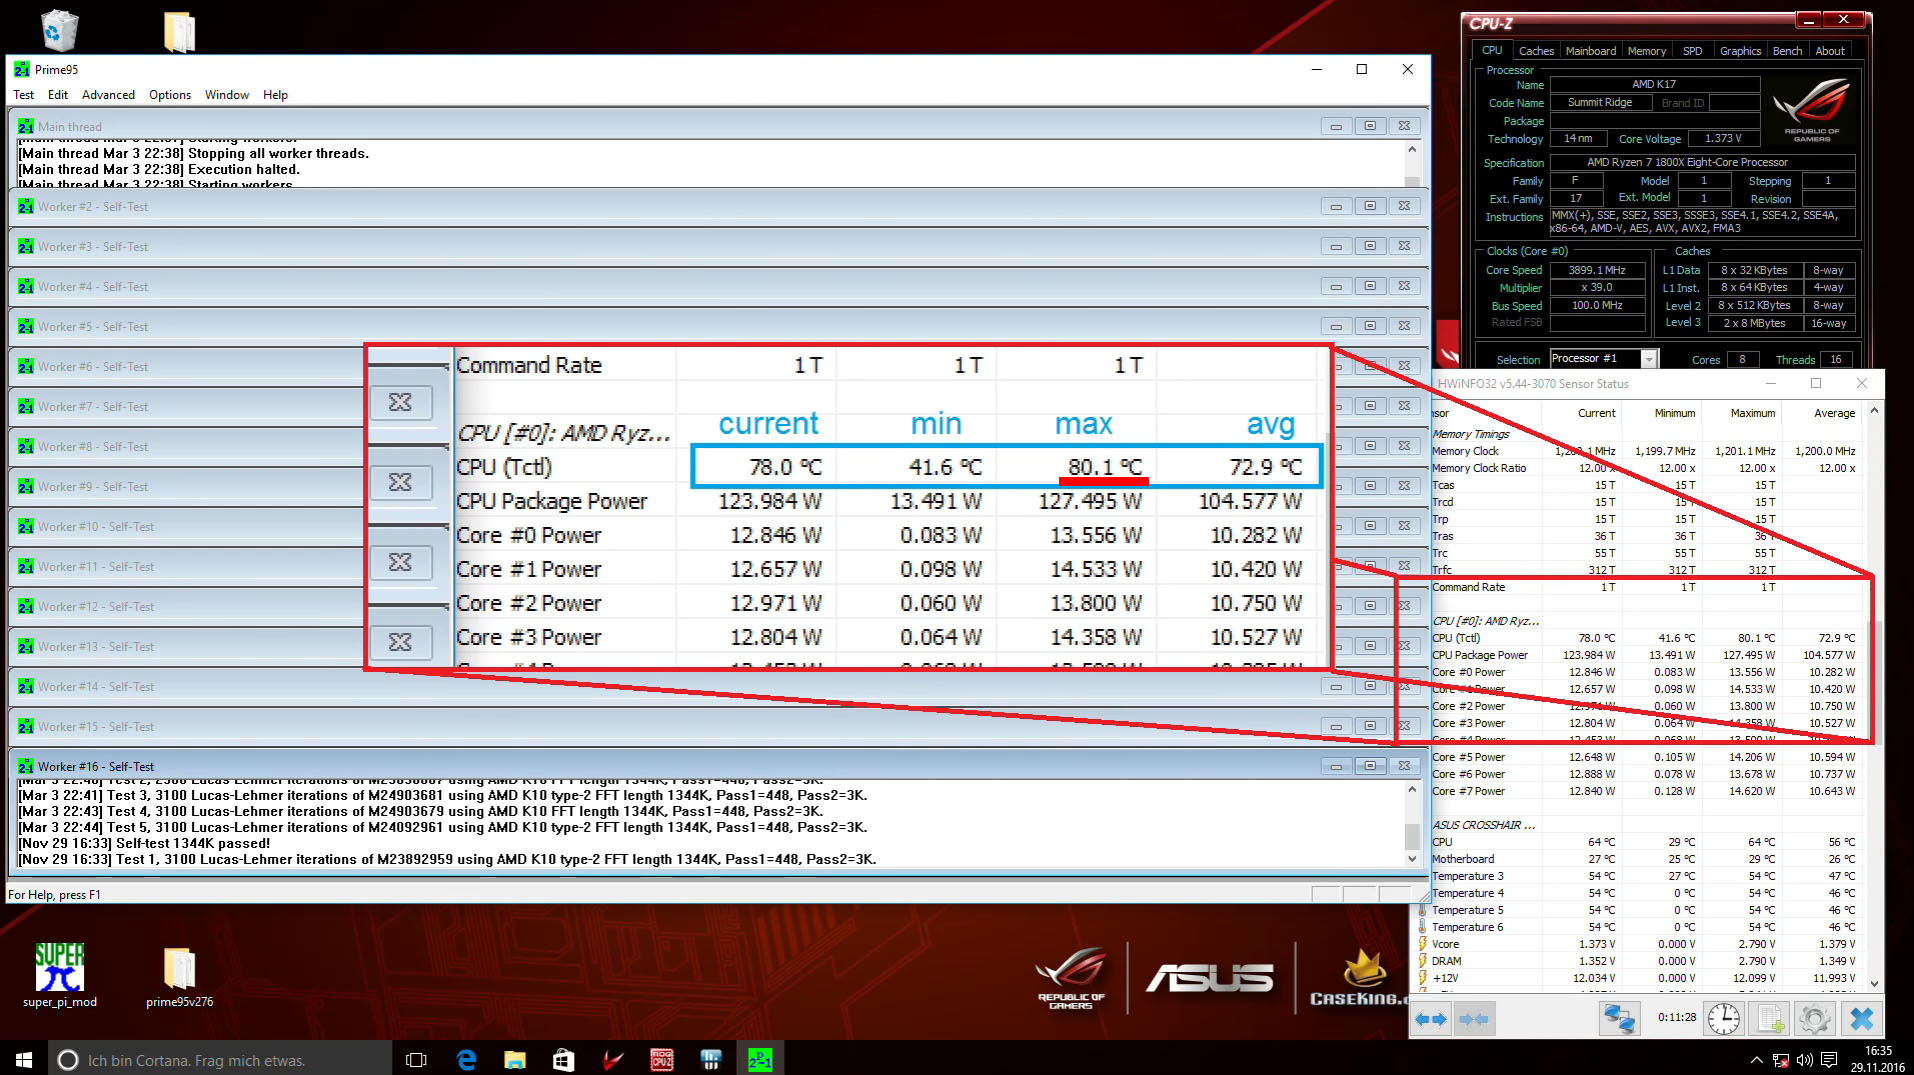Open the Recycle Bin desktop icon
Screen dimensions: 1914x1075
click(59, 31)
